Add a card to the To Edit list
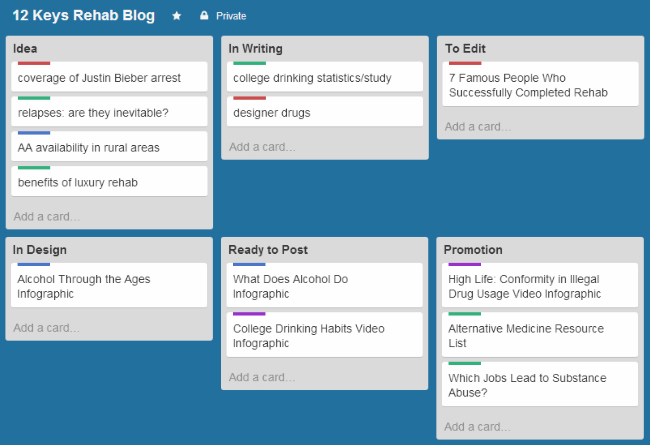 (x=478, y=126)
